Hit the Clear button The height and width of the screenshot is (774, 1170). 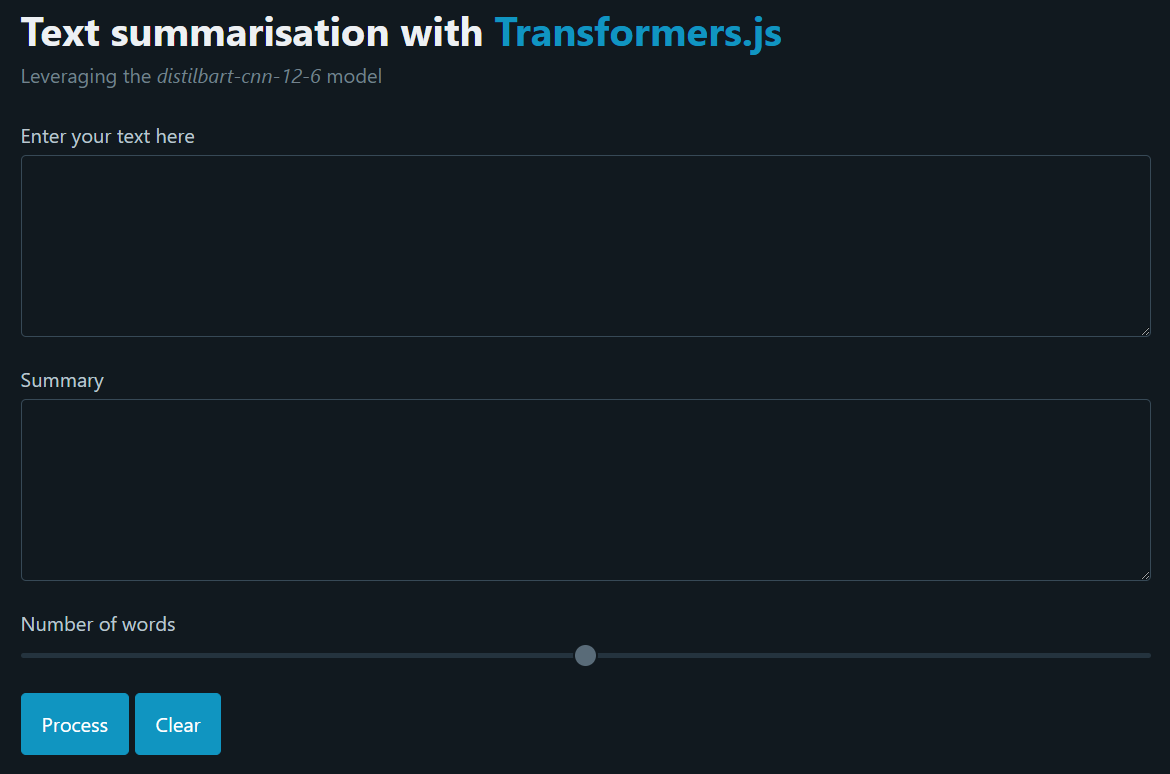tap(178, 724)
